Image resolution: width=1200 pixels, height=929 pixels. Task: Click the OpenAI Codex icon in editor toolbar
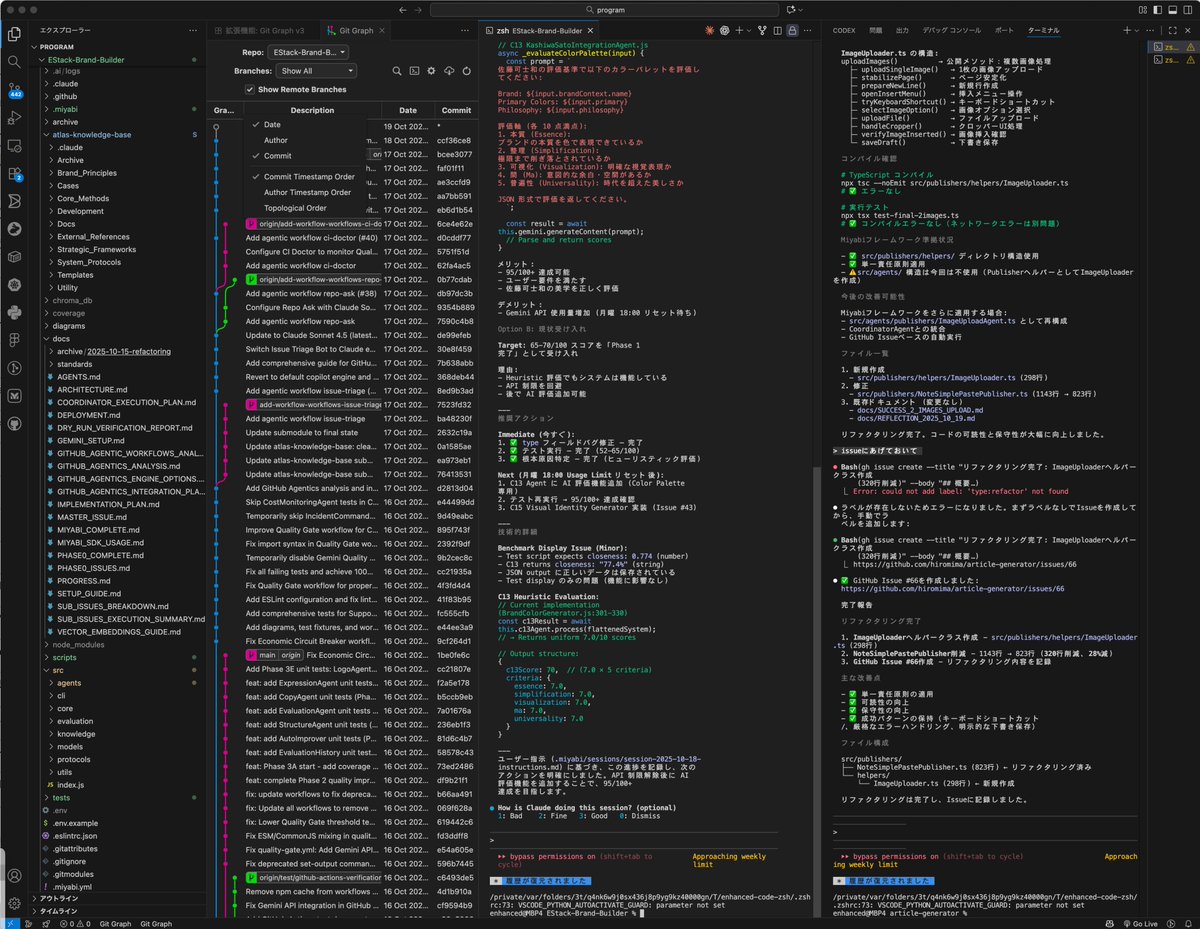tap(726, 31)
